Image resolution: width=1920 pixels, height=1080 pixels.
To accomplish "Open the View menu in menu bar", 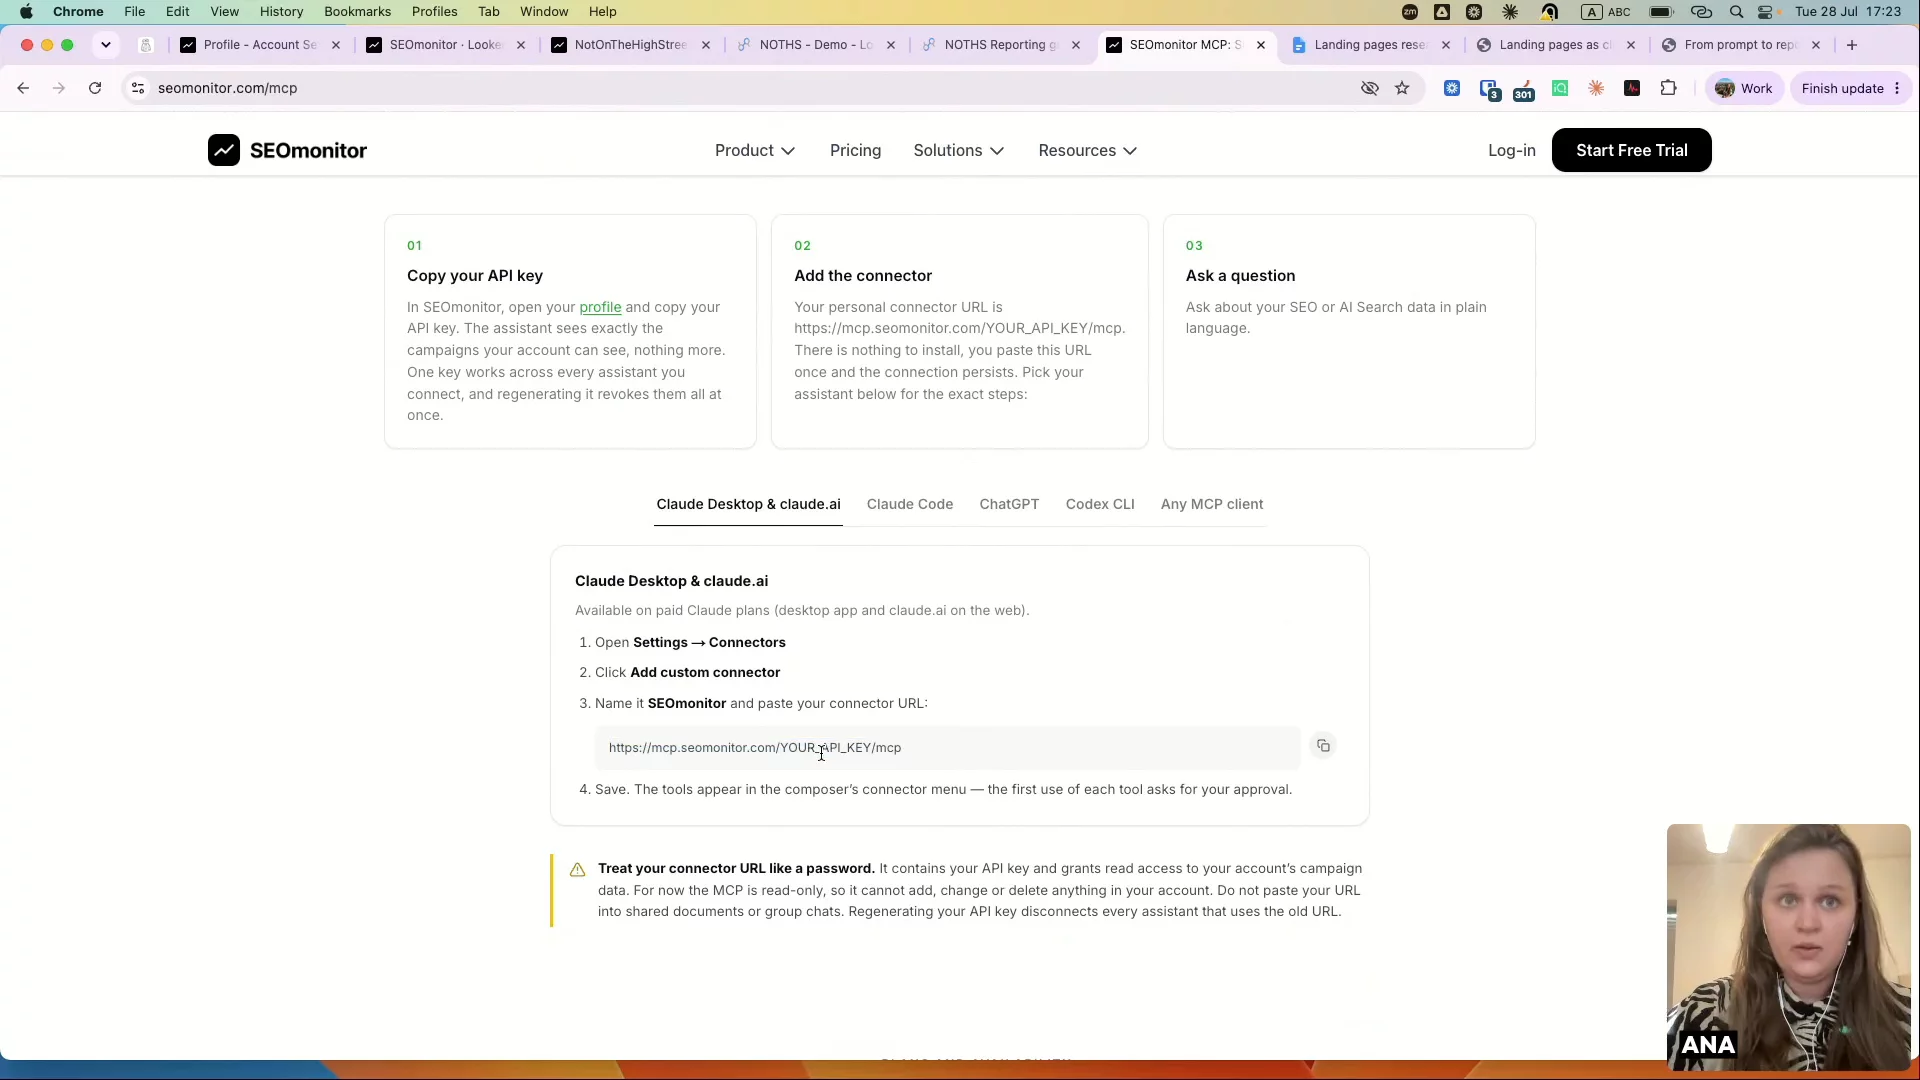I will pos(224,12).
